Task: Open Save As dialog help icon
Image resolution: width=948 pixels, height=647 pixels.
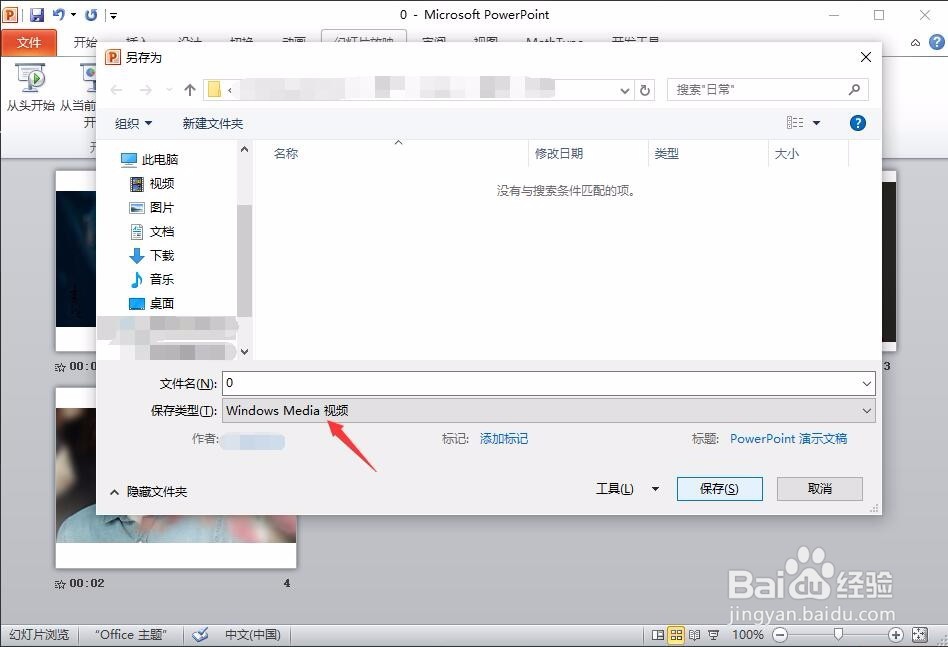Action: (x=857, y=123)
